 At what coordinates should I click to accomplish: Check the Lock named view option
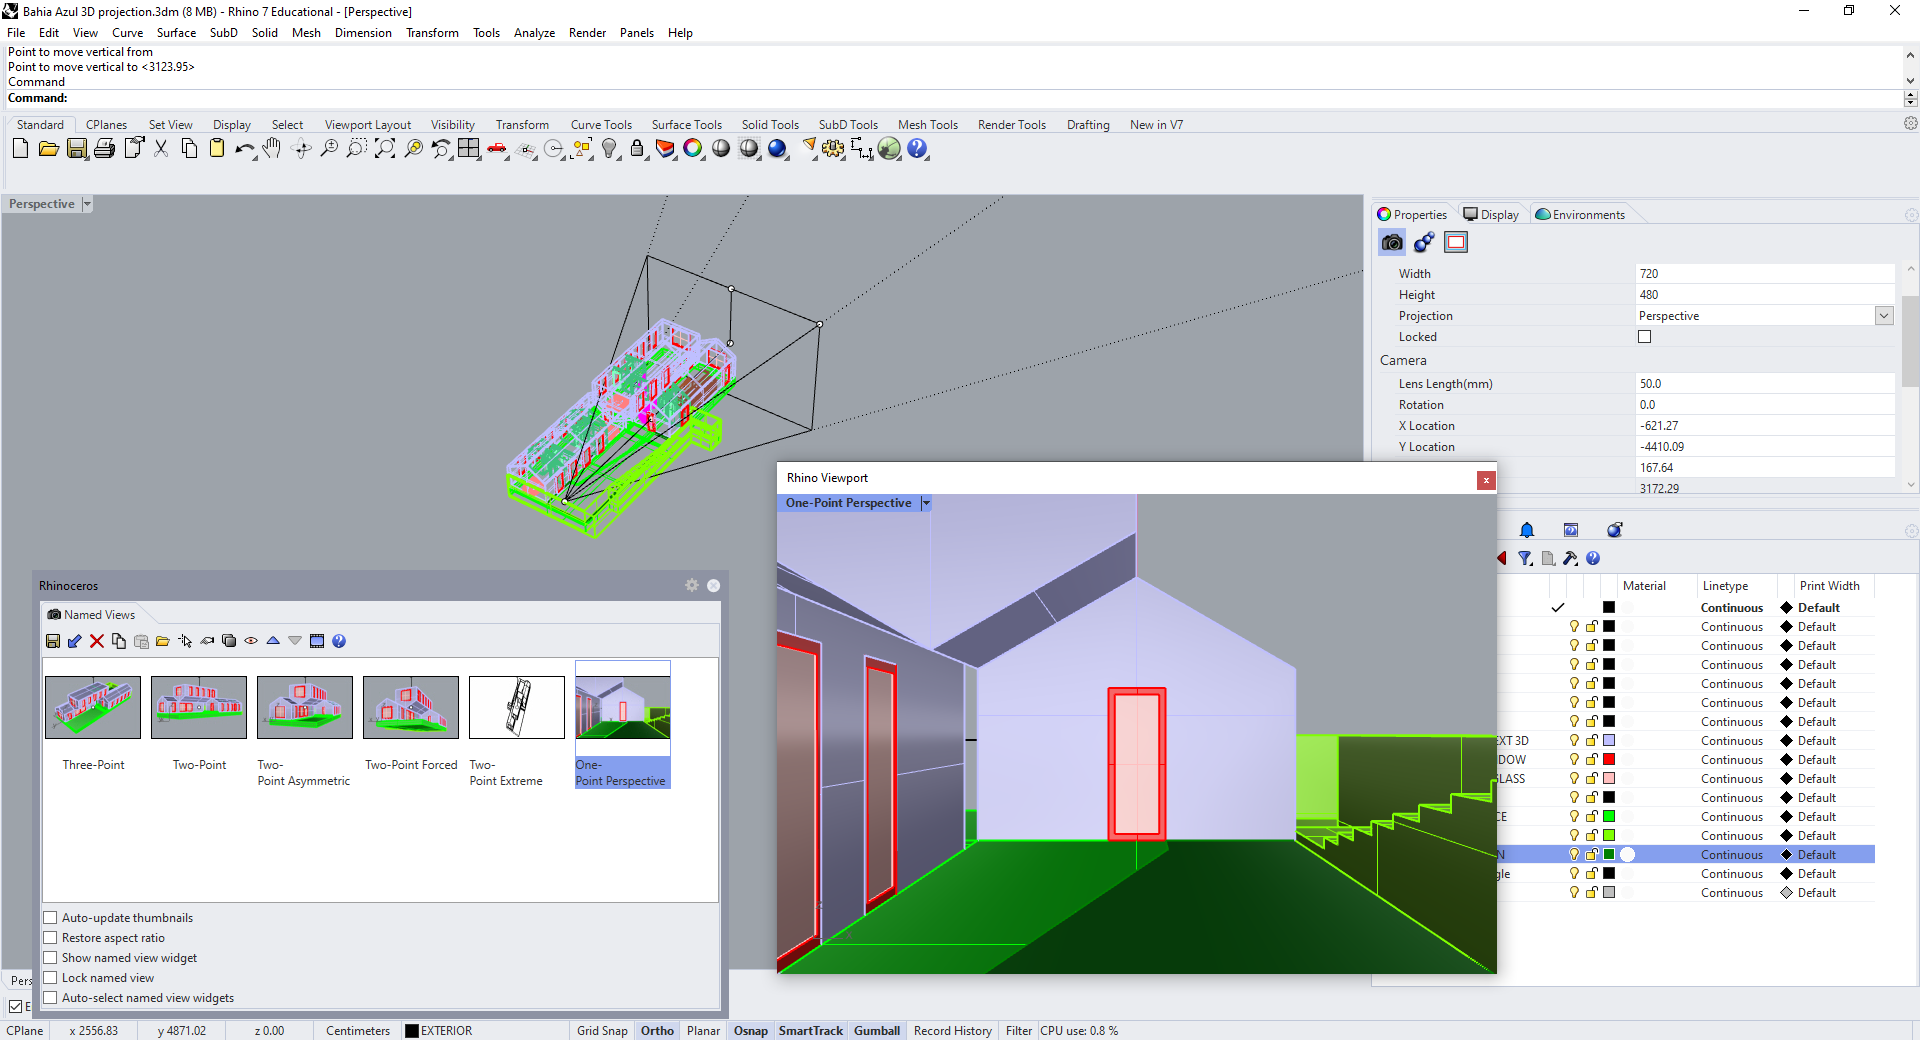(50, 978)
